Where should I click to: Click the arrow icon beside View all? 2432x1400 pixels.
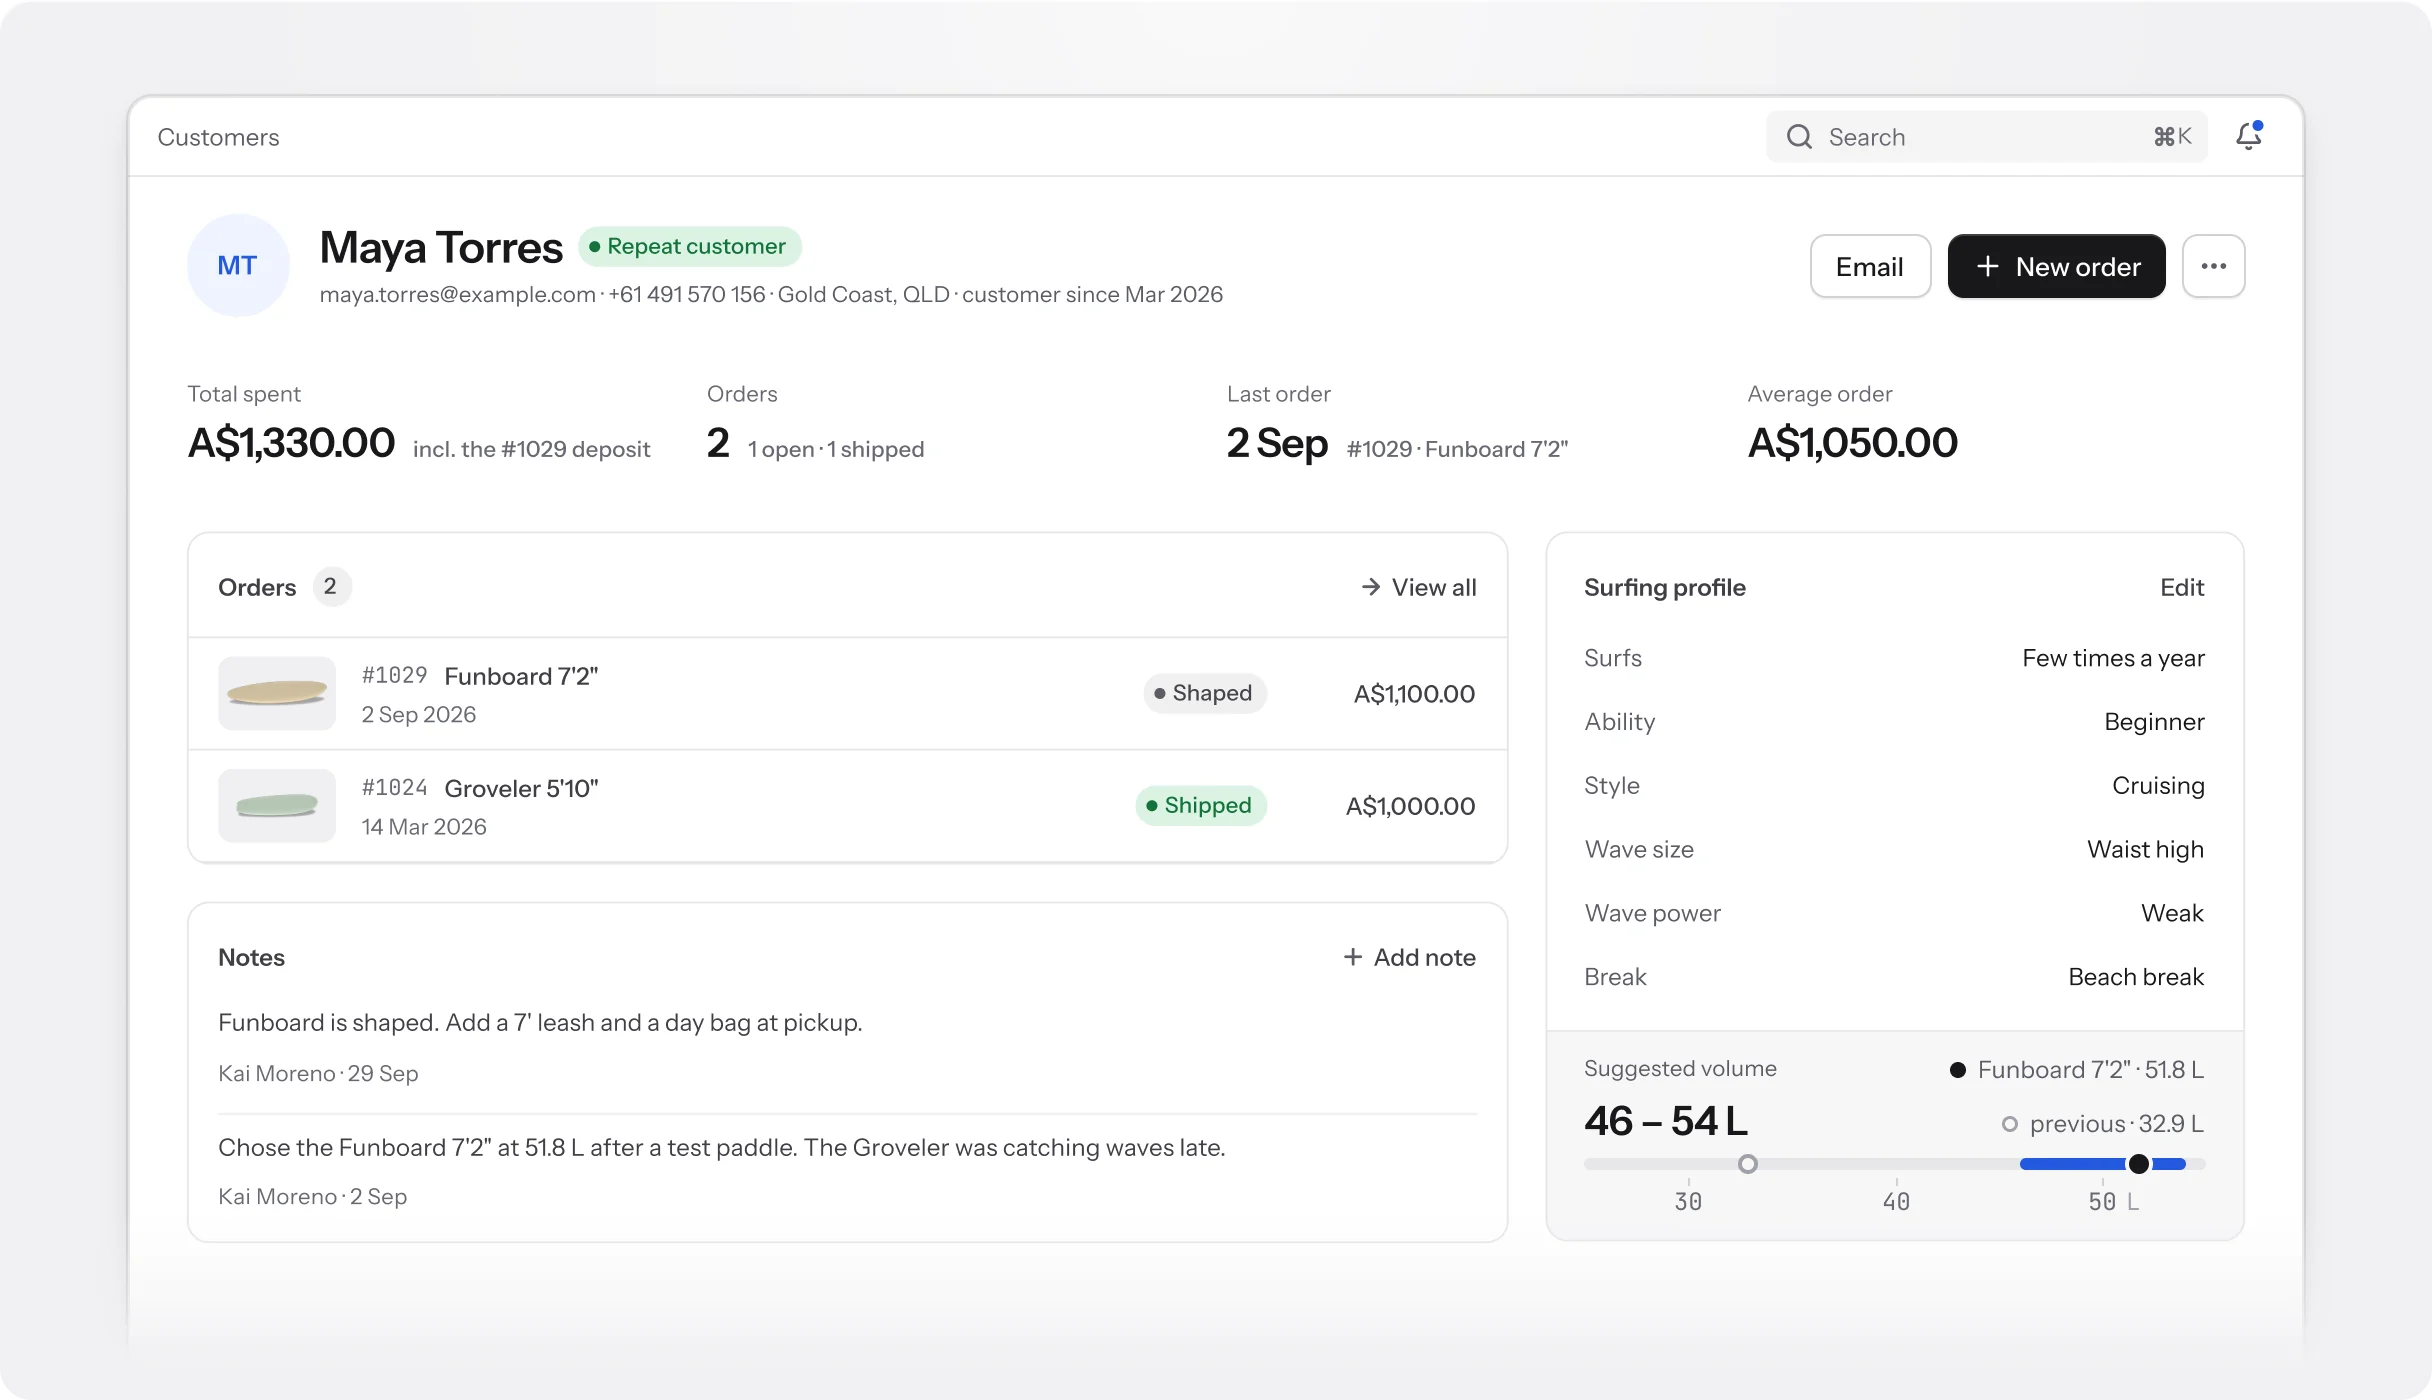click(1371, 587)
